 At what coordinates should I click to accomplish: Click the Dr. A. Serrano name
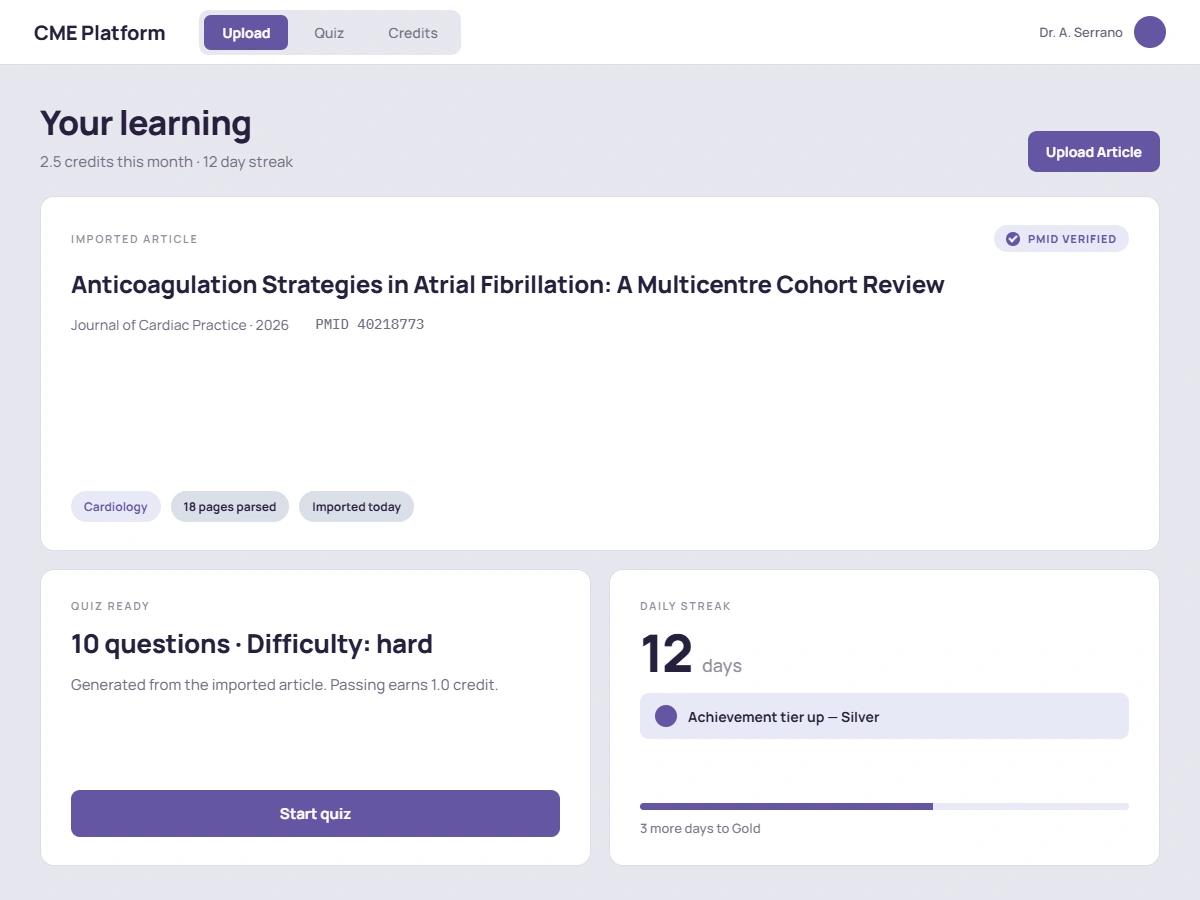[x=1081, y=33]
